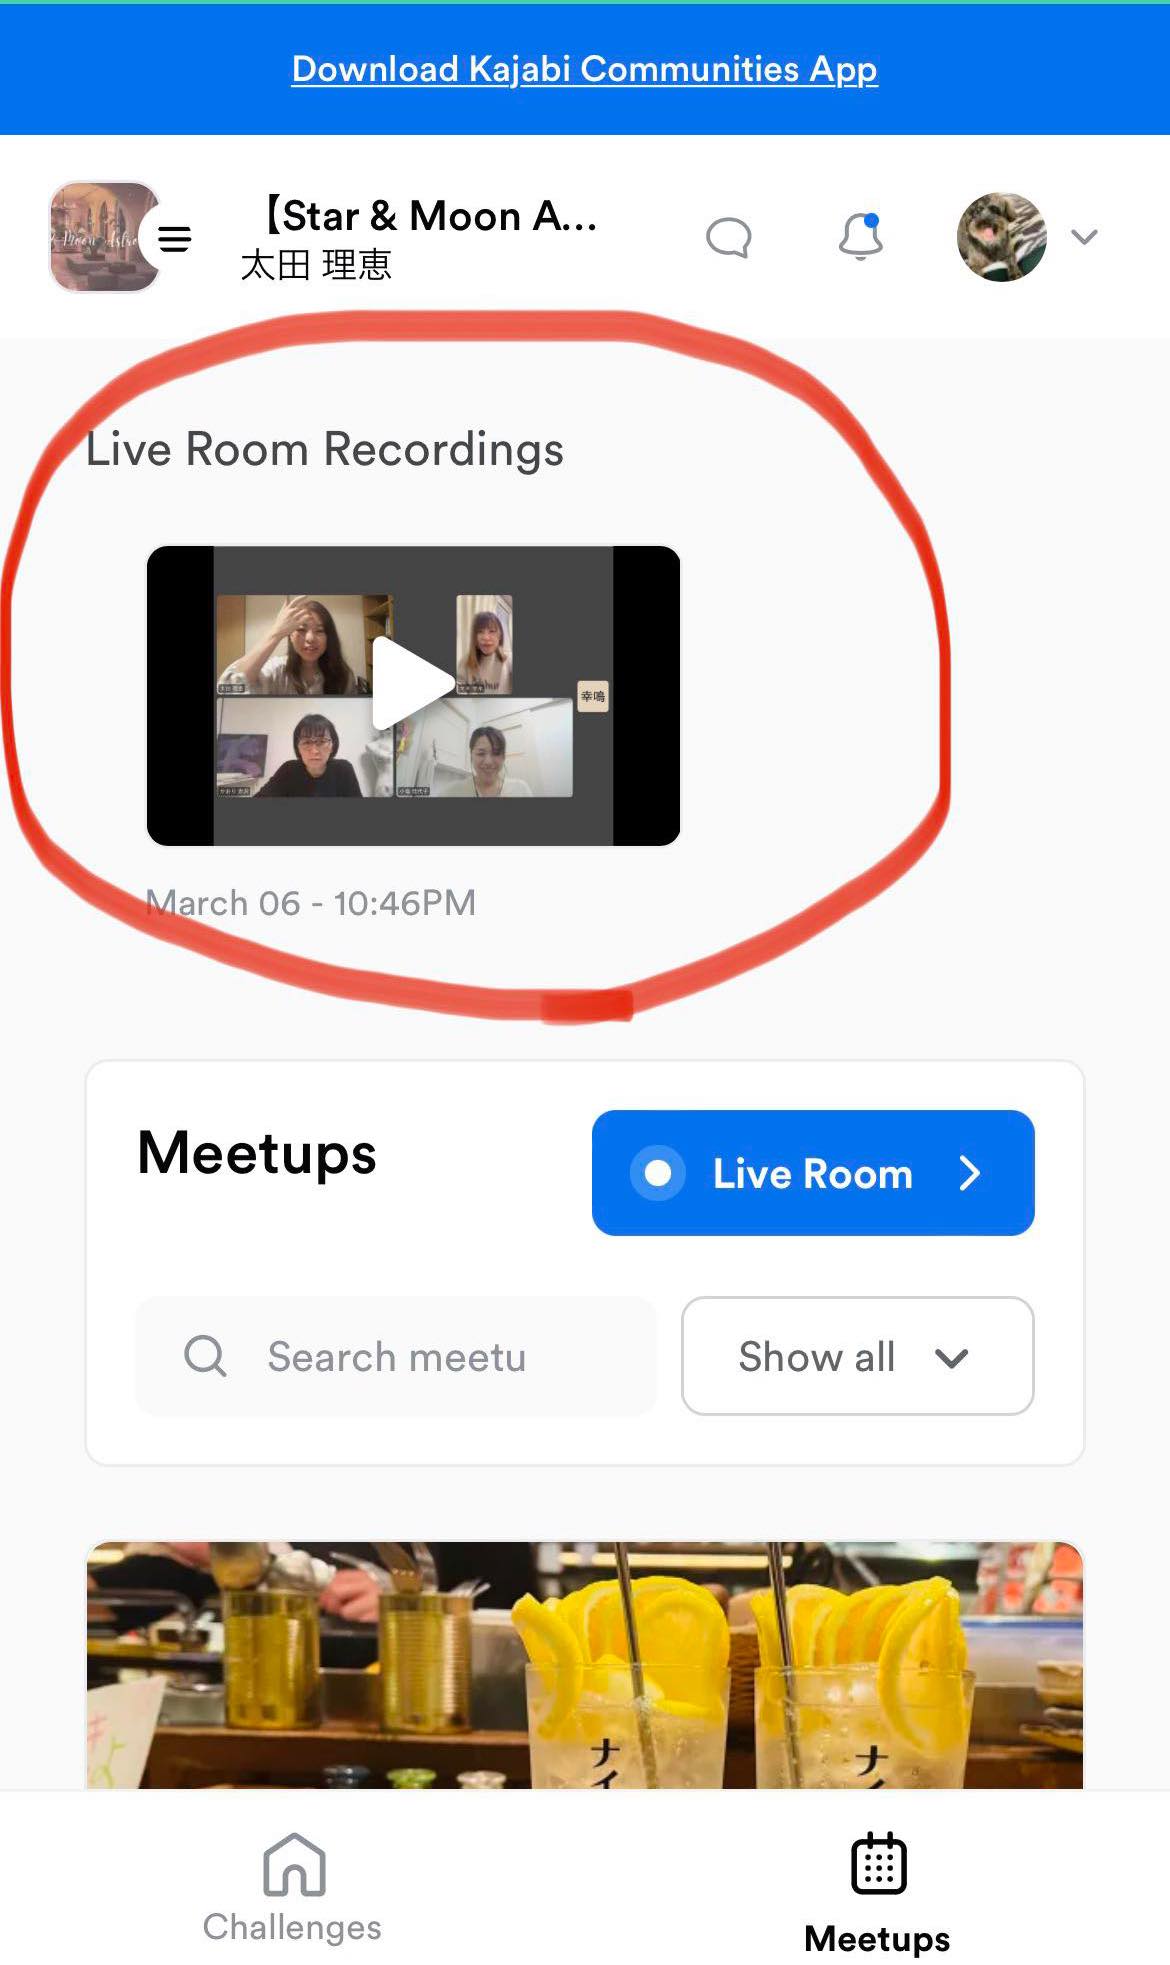Tap the profile avatar photo
Viewport: 1170px width, 1965px height.
click(1001, 237)
